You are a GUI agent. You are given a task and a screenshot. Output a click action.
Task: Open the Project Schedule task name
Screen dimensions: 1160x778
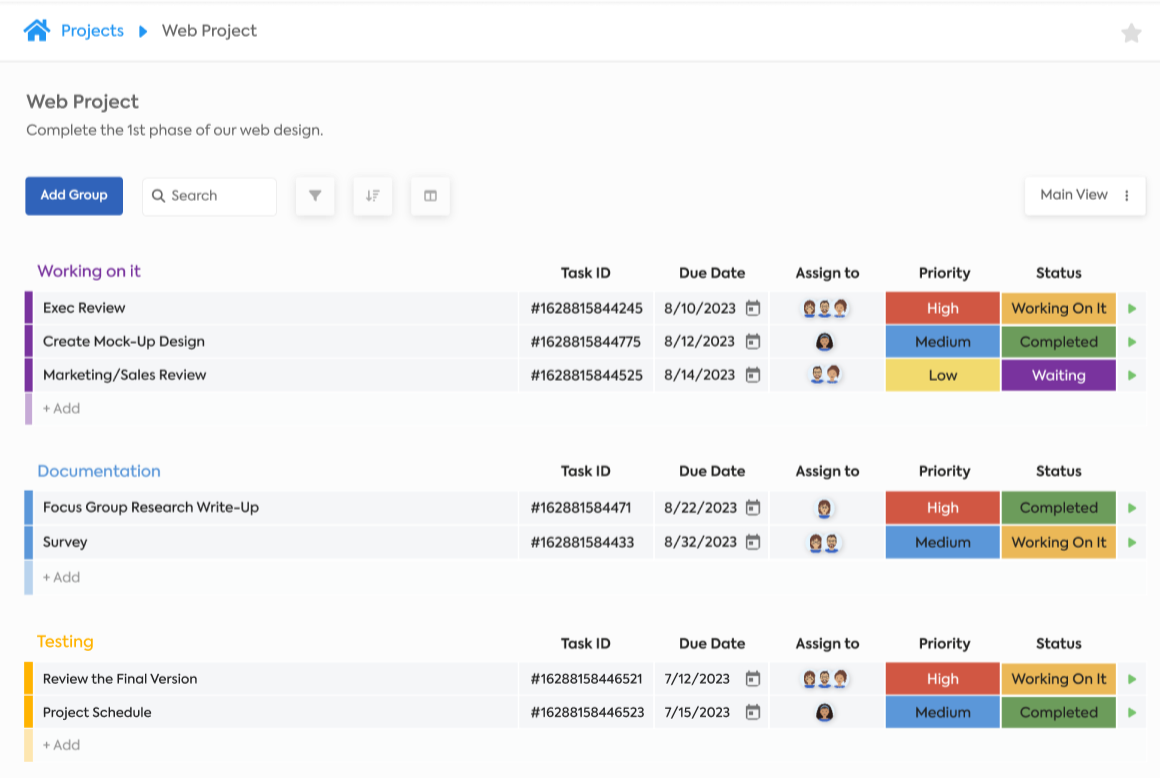(x=97, y=712)
